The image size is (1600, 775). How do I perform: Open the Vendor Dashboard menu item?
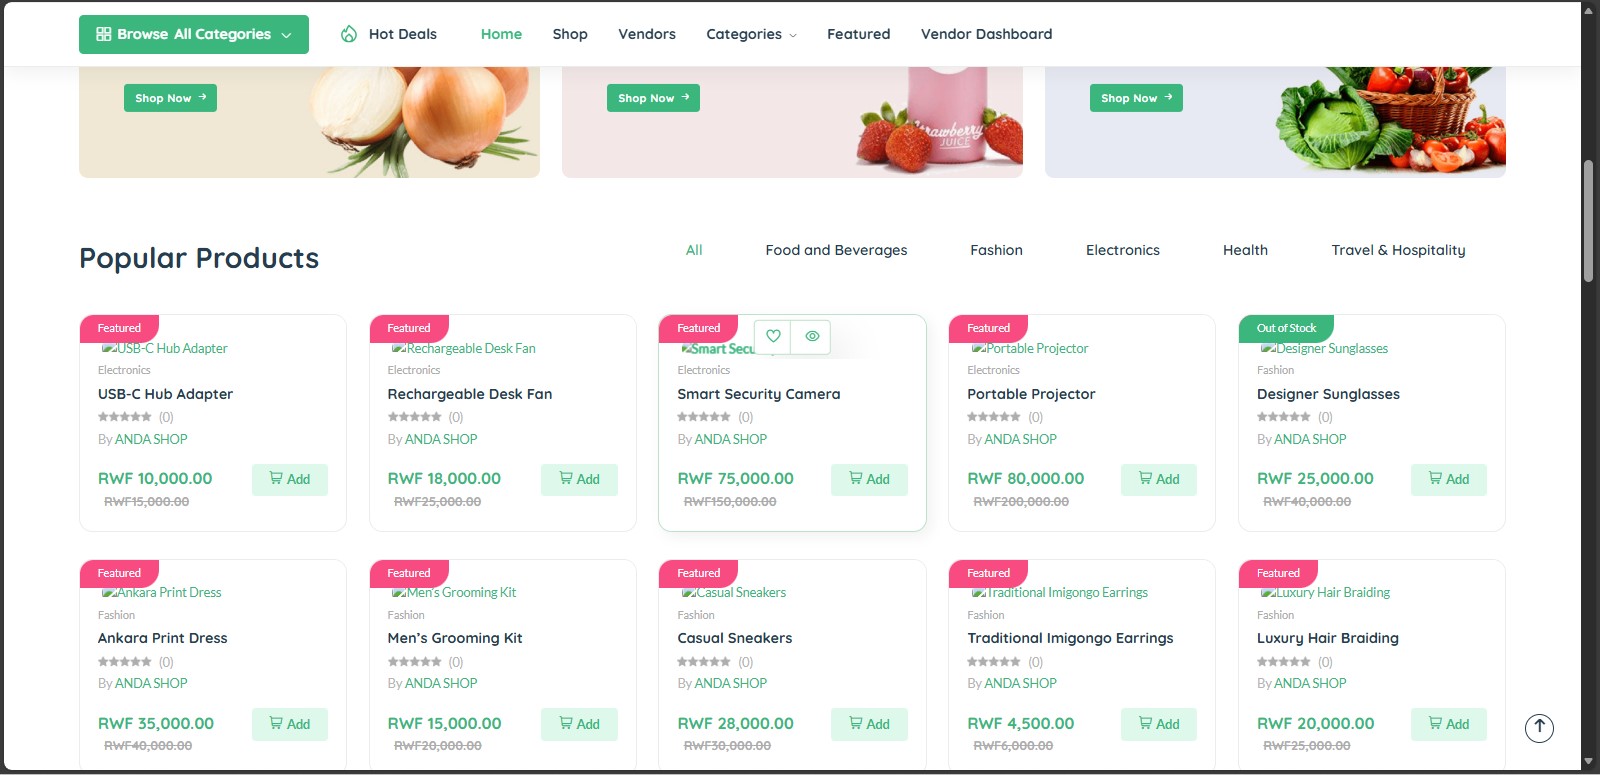986,34
